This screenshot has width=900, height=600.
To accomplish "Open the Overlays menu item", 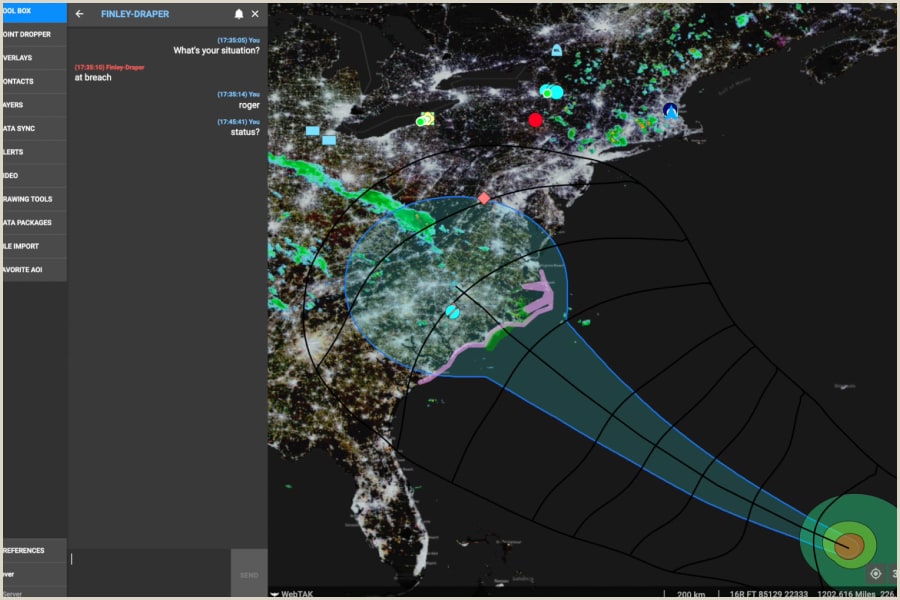I will click(20, 58).
